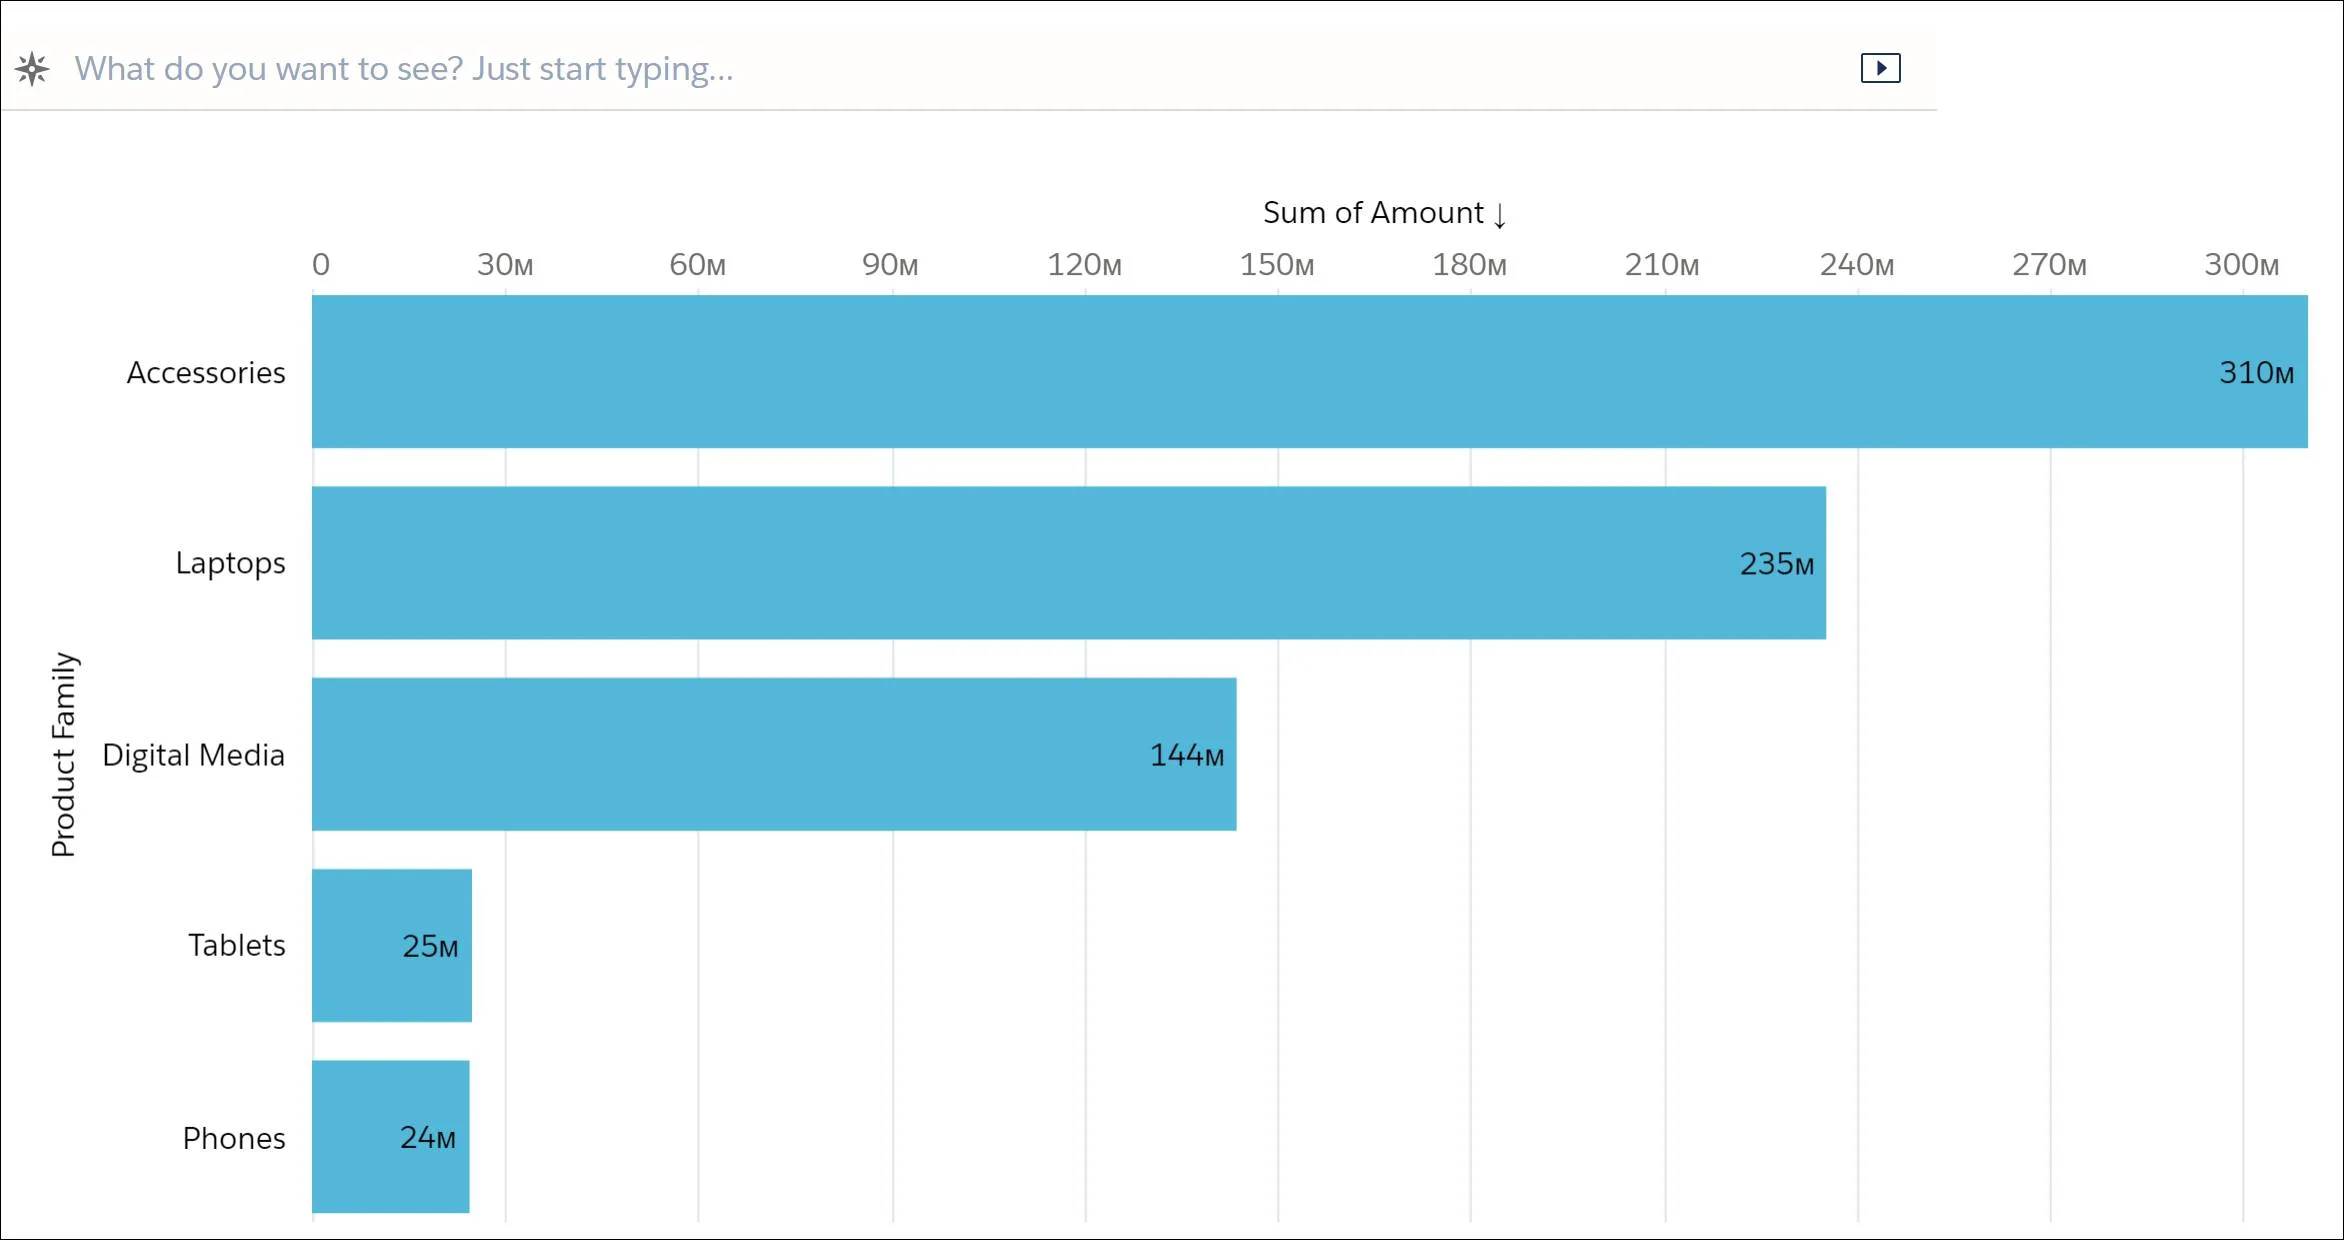Click the Digital Media category label
Screen dimensions: 2344x1240
(193, 755)
